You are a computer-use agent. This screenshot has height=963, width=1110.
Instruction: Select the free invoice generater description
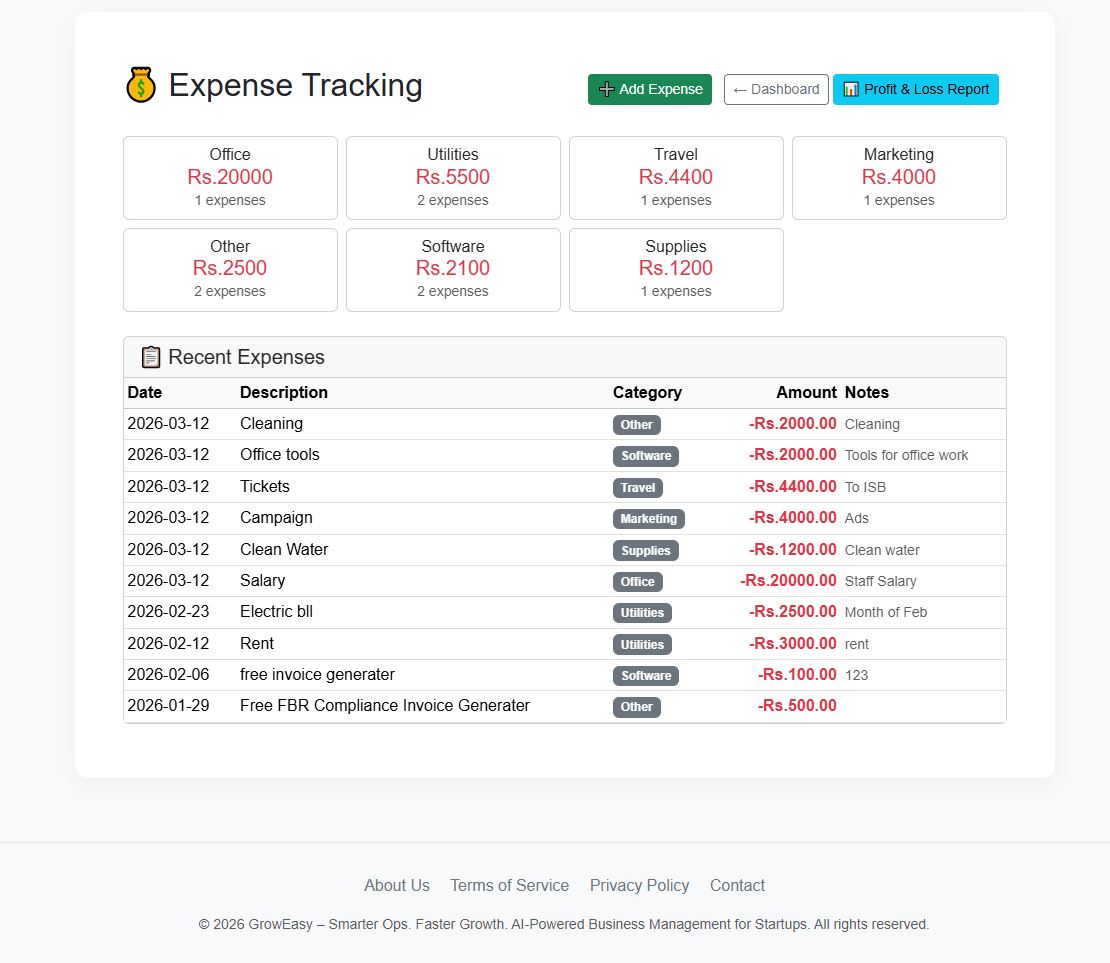317,675
